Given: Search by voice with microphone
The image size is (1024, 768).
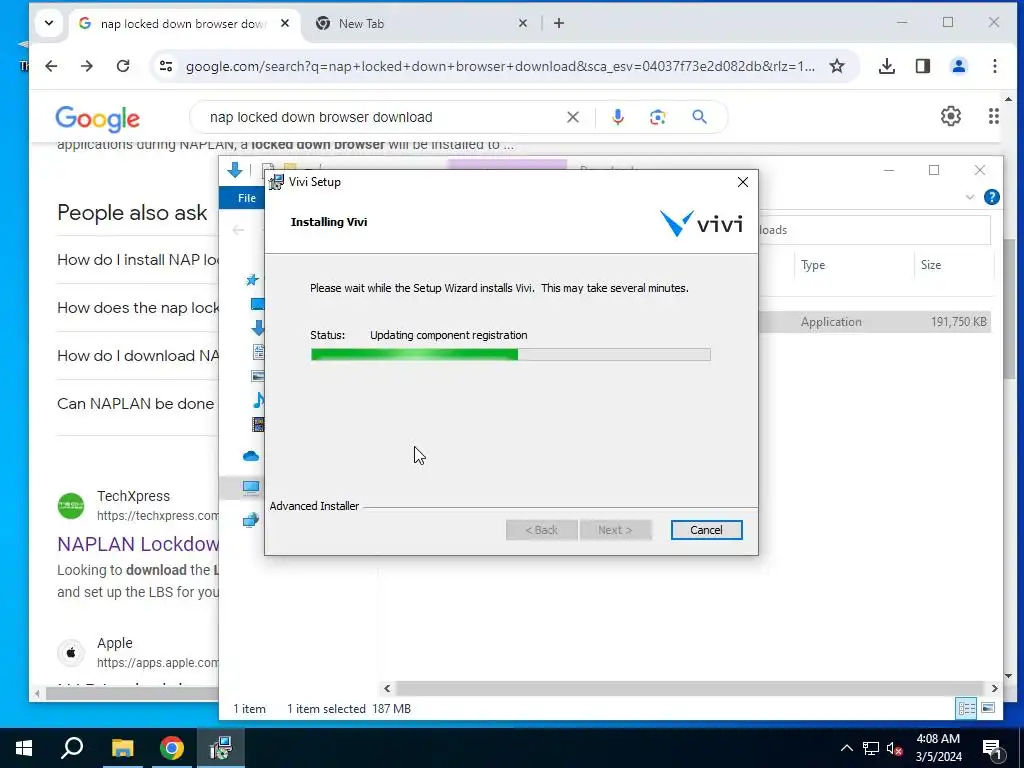Looking at the screenshot, I should point(617,118).
